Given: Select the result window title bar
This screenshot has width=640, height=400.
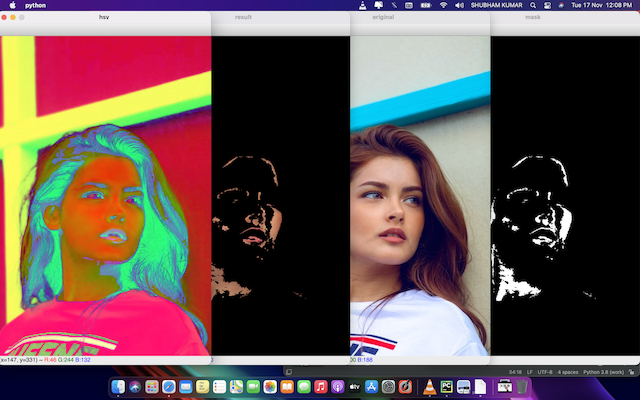Looking at the screenshot, I should click(243, 18).
